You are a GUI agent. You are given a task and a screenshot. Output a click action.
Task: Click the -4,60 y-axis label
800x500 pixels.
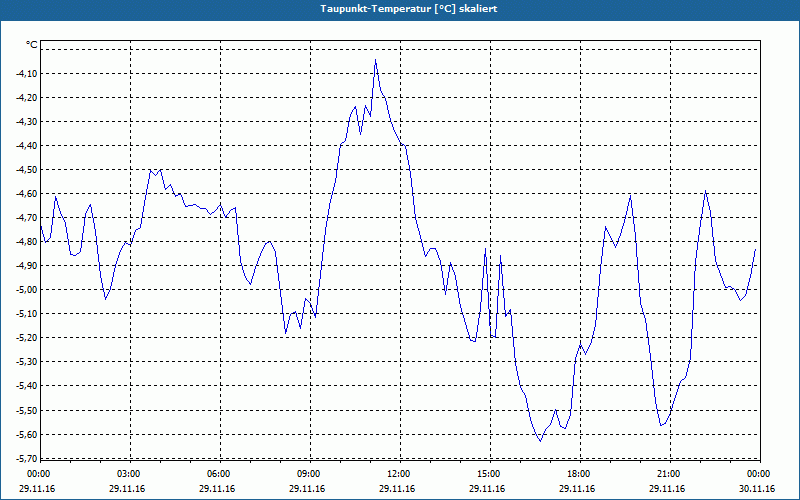[x=27, y=193]
